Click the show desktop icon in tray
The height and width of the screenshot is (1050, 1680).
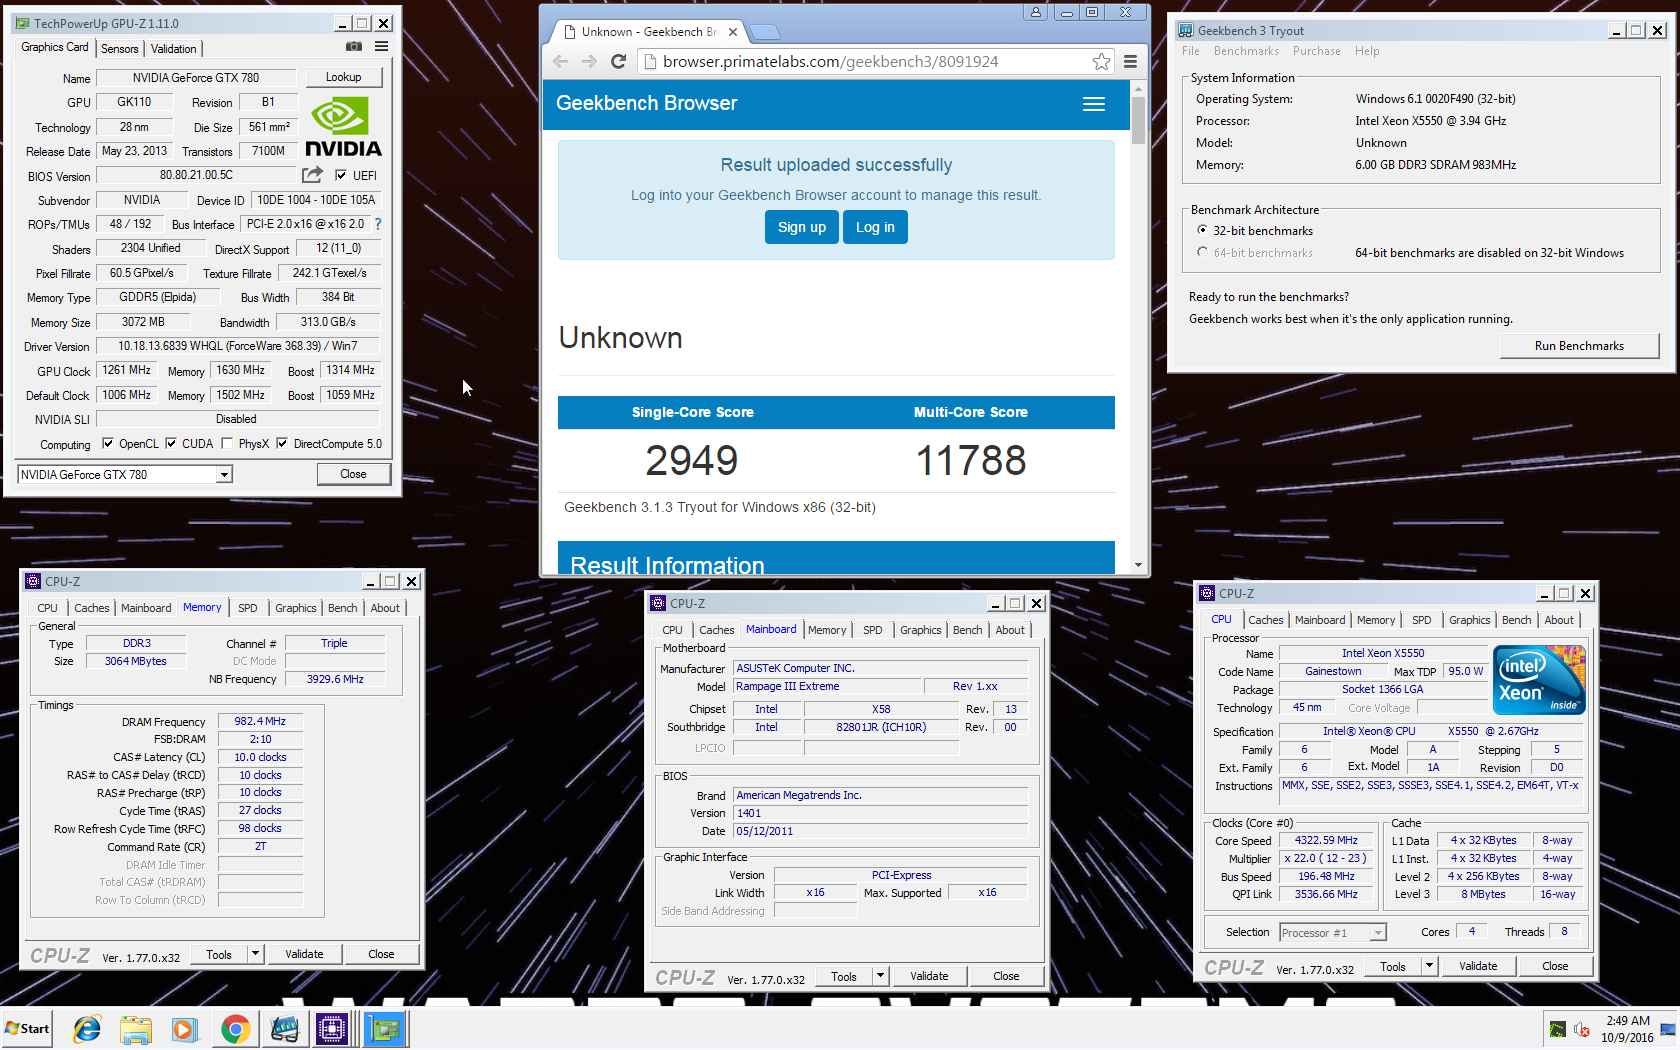tap(1667, 1029)
